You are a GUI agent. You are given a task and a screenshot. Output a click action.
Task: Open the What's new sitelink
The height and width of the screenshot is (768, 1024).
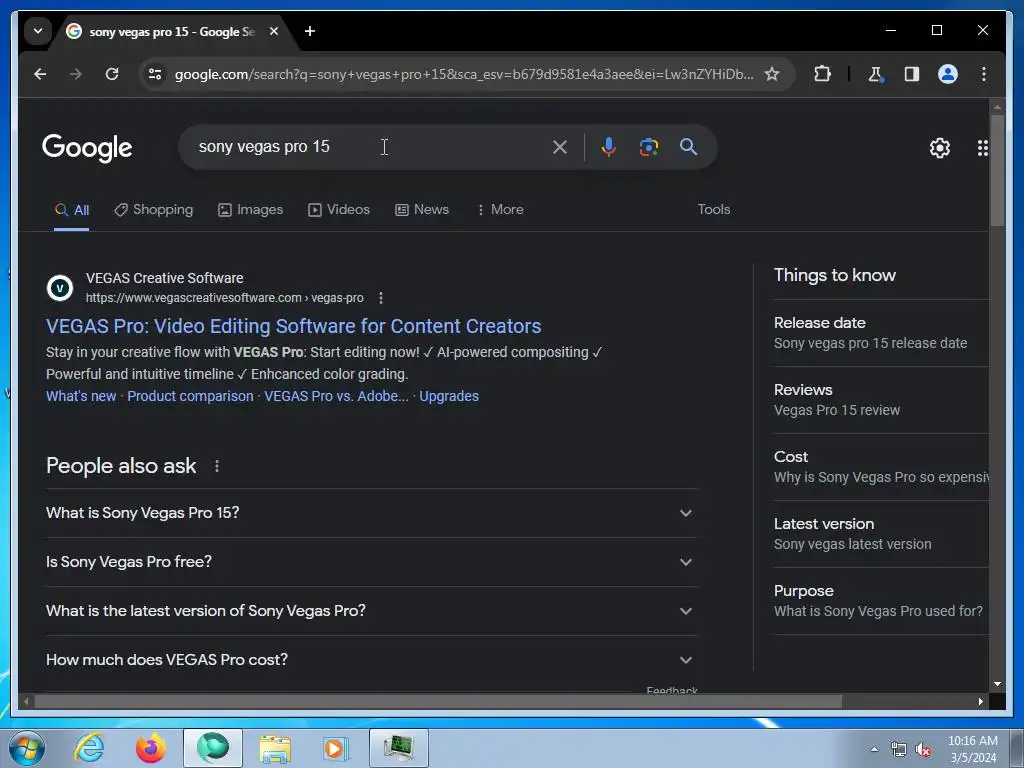point(81,396)
